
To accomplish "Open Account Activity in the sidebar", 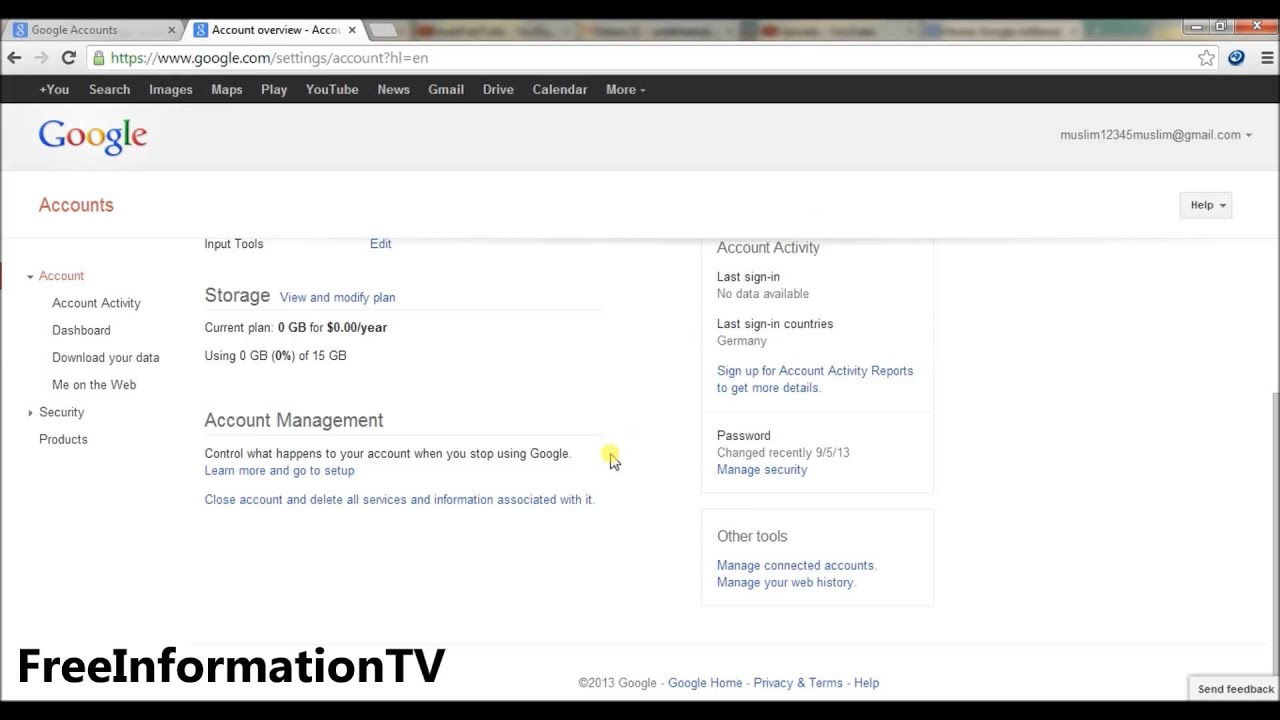I will [96, 303].
